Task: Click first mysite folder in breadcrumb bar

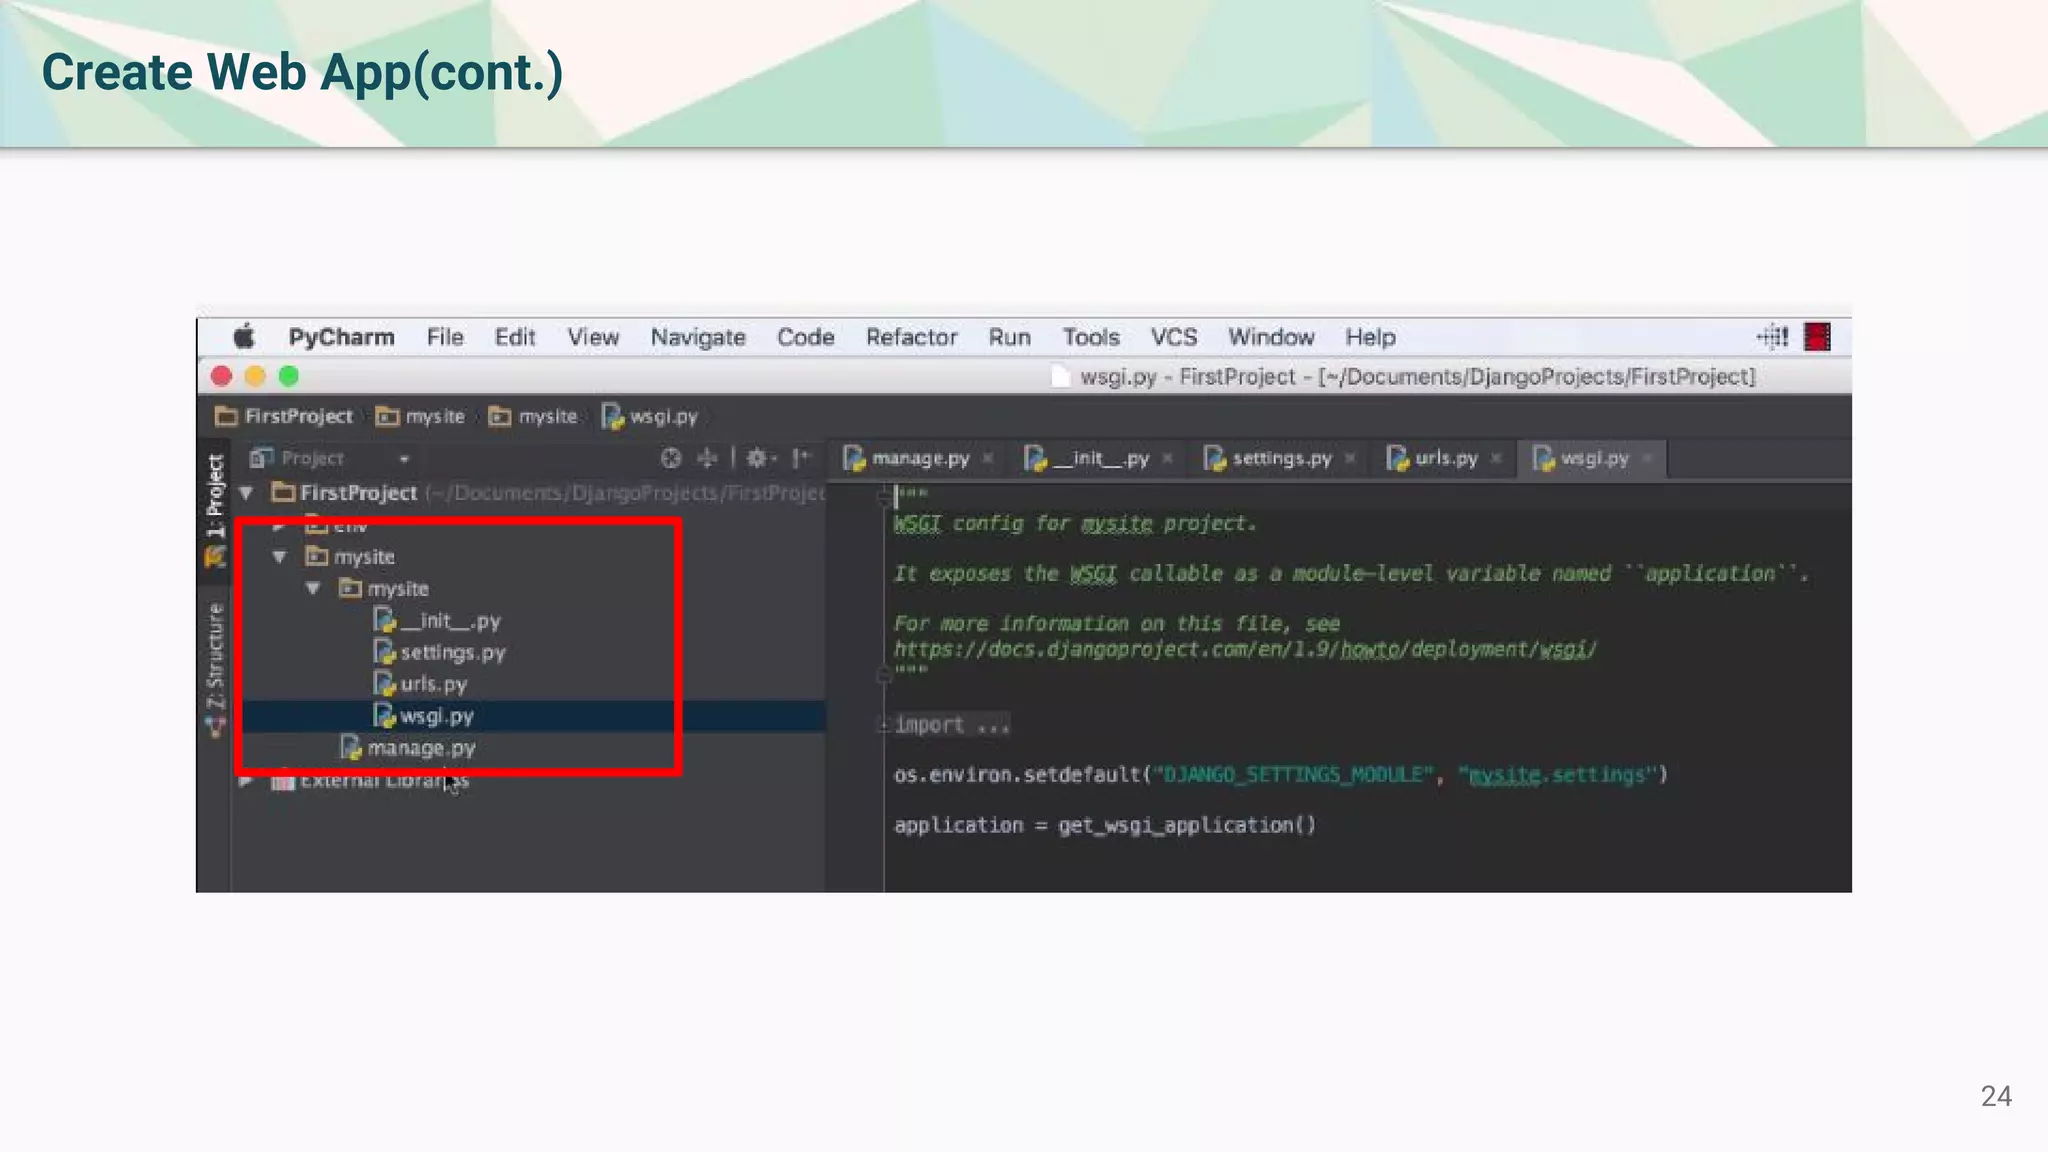Action: point(421,416)
